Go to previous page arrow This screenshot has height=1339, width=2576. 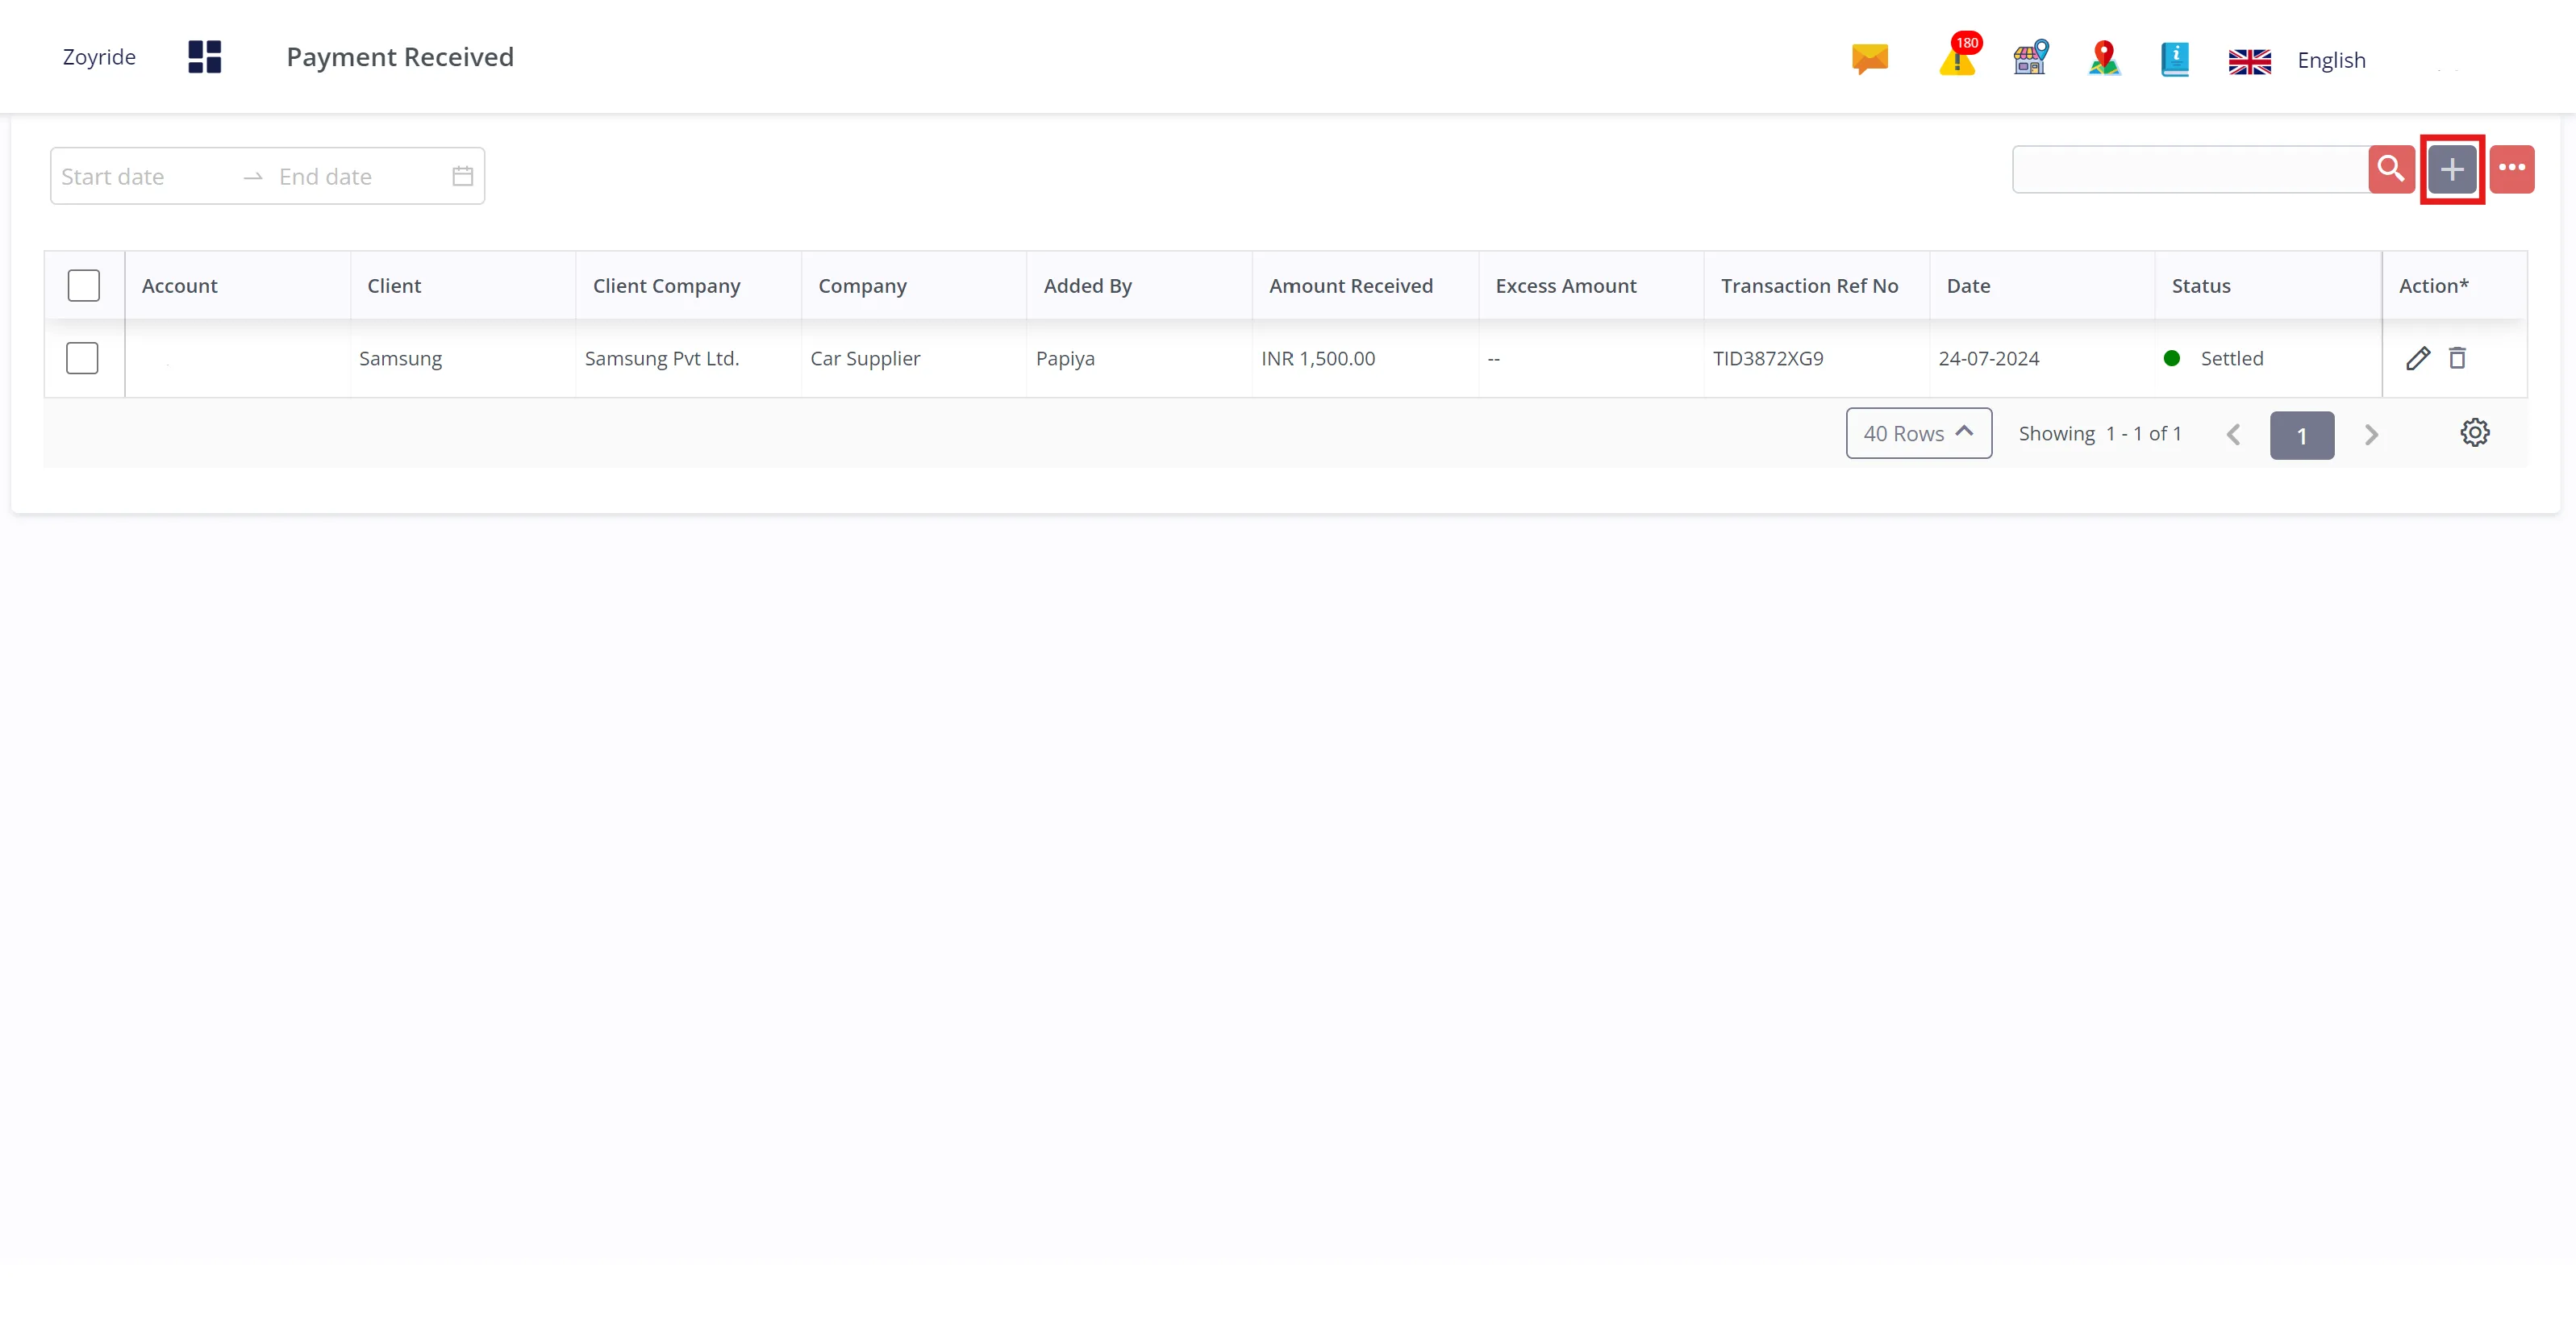pos(2233,435)
